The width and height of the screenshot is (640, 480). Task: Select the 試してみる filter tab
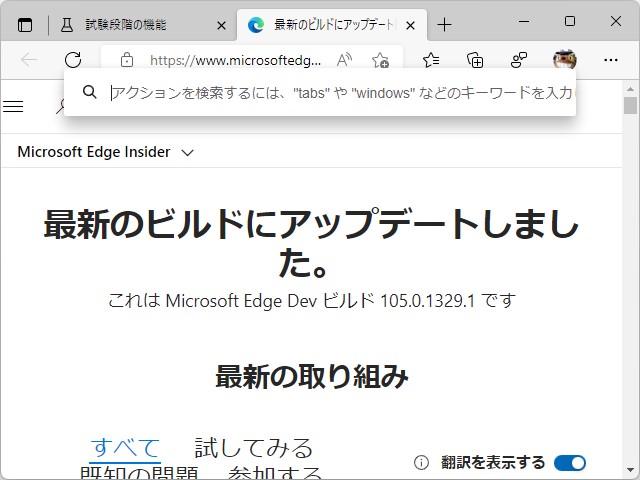point(253,448)
